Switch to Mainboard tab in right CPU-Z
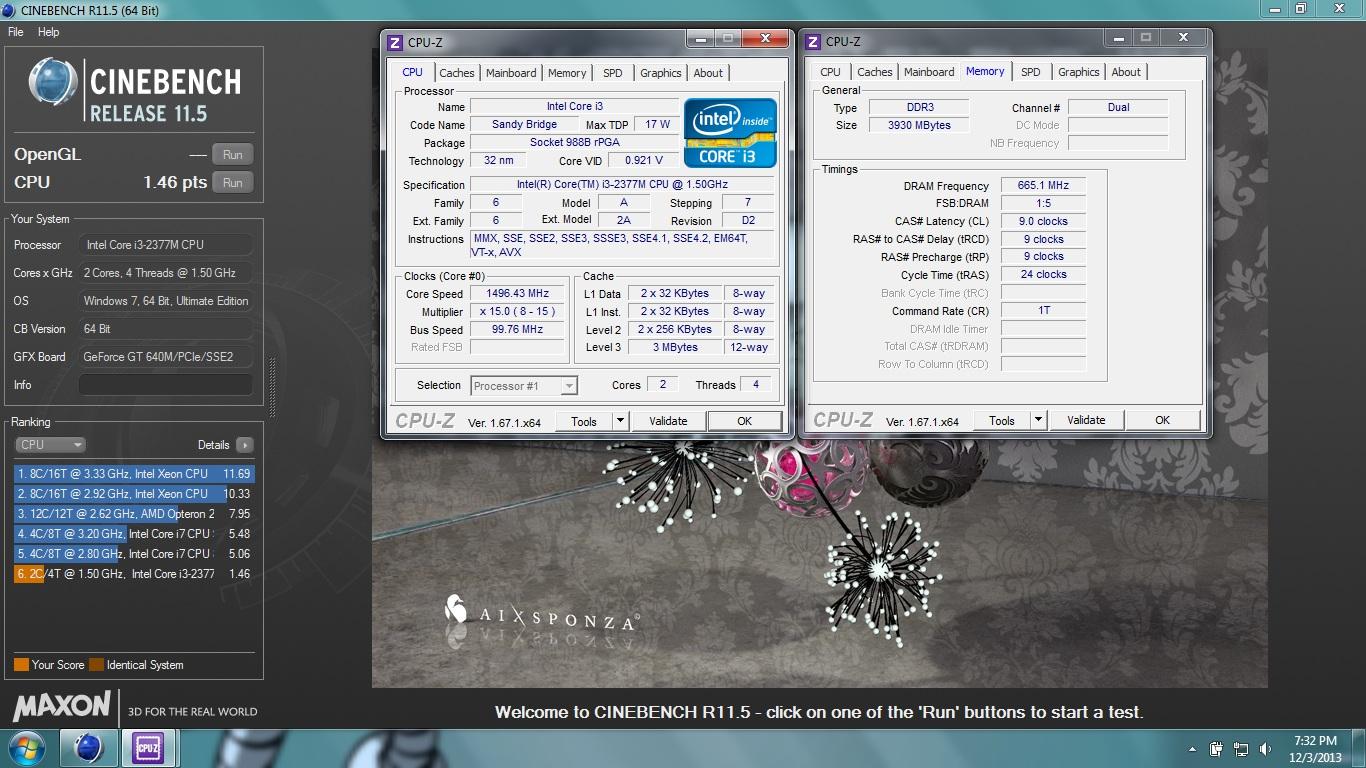This screenshot has width=1366, height=768. 929,72
